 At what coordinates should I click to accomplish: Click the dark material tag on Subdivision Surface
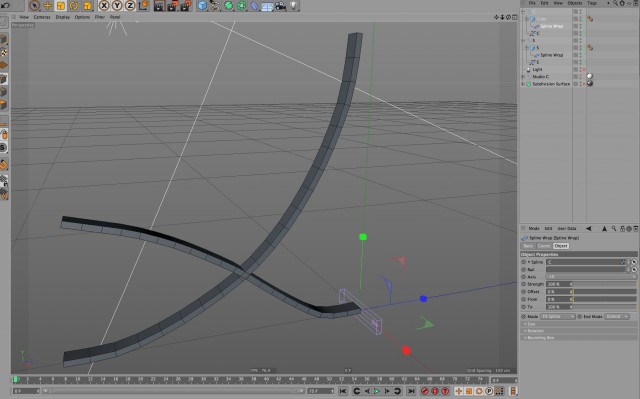pyautogui.click(x=590, y=84)
